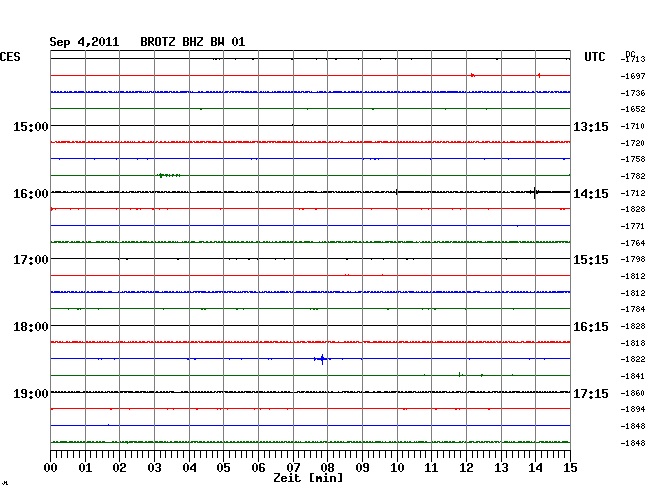Click the Zeit [min] axis label

coord(309,479)
